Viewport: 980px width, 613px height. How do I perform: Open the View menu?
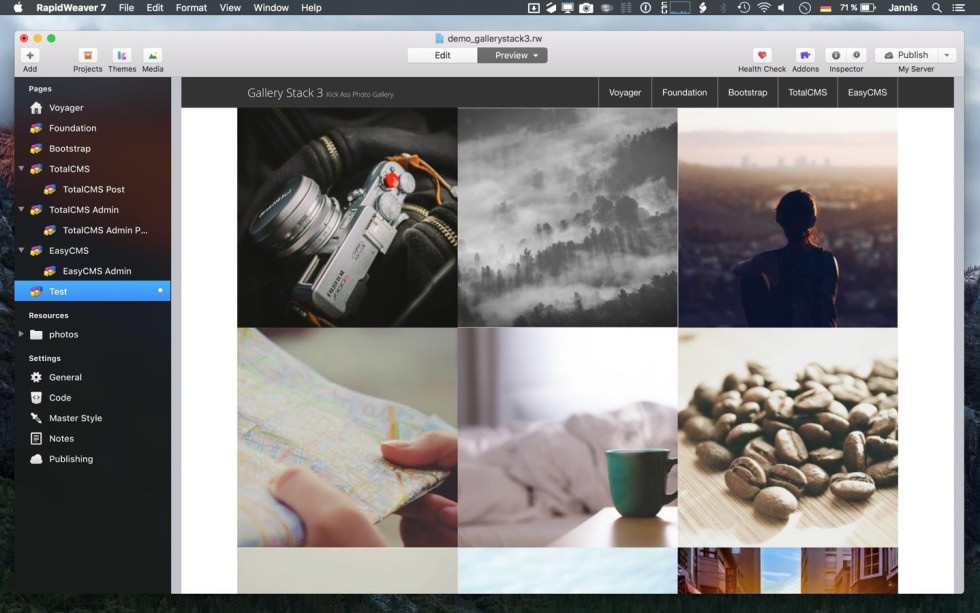pos(230,7)
